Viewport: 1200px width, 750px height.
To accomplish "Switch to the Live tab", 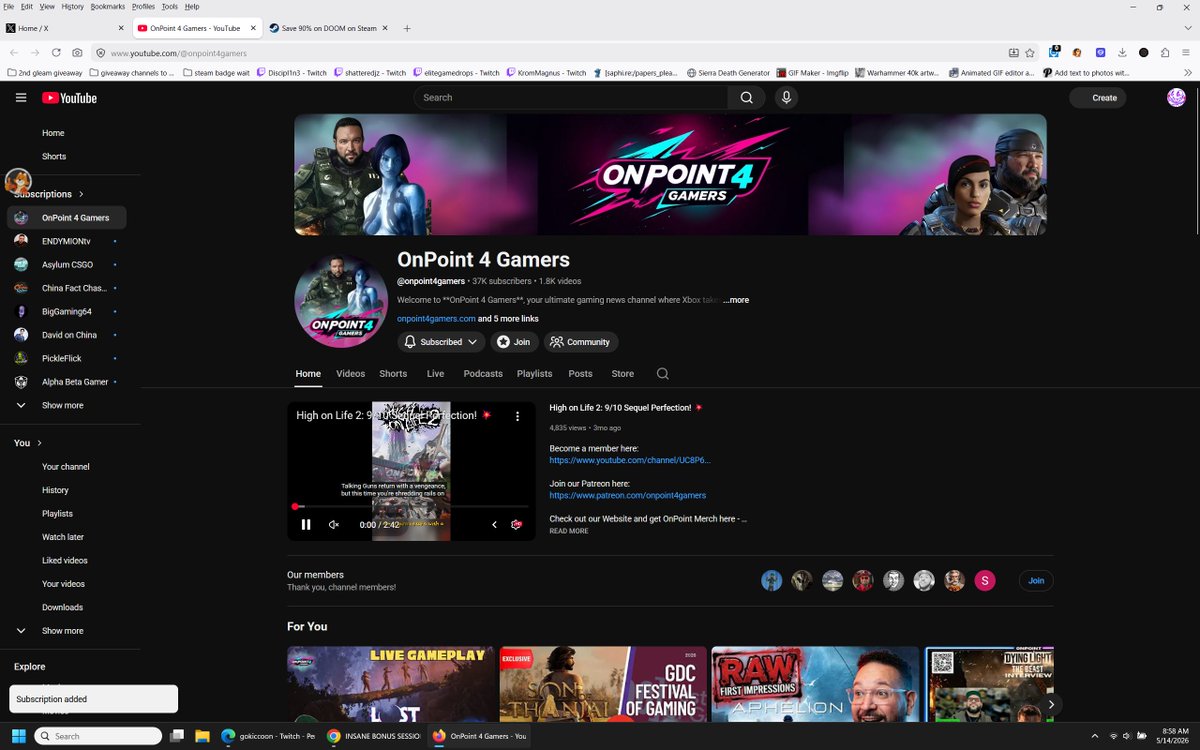I will point(435,374).
